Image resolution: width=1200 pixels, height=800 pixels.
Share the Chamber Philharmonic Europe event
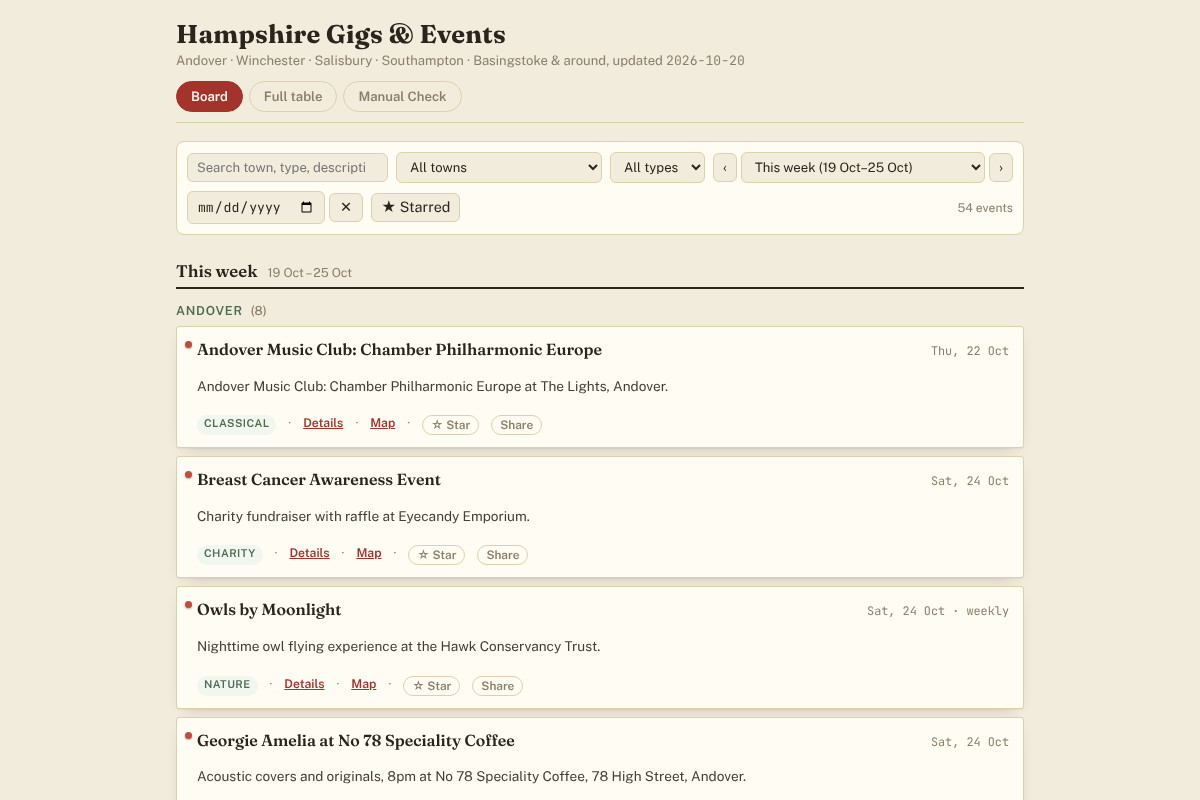point(516,425)
